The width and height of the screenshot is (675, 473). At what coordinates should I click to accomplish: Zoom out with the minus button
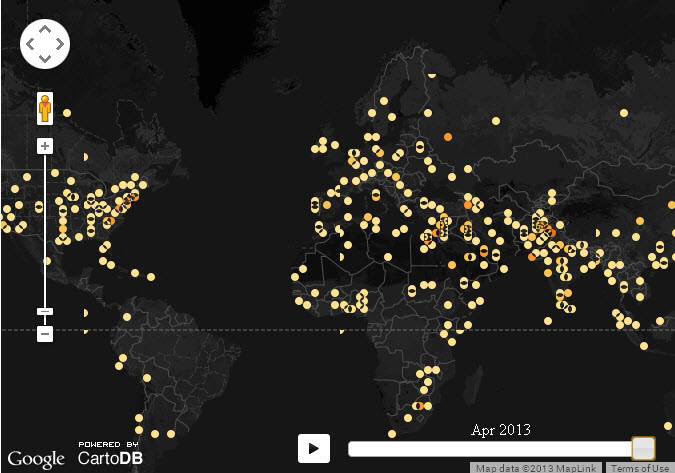coord(45,333)
